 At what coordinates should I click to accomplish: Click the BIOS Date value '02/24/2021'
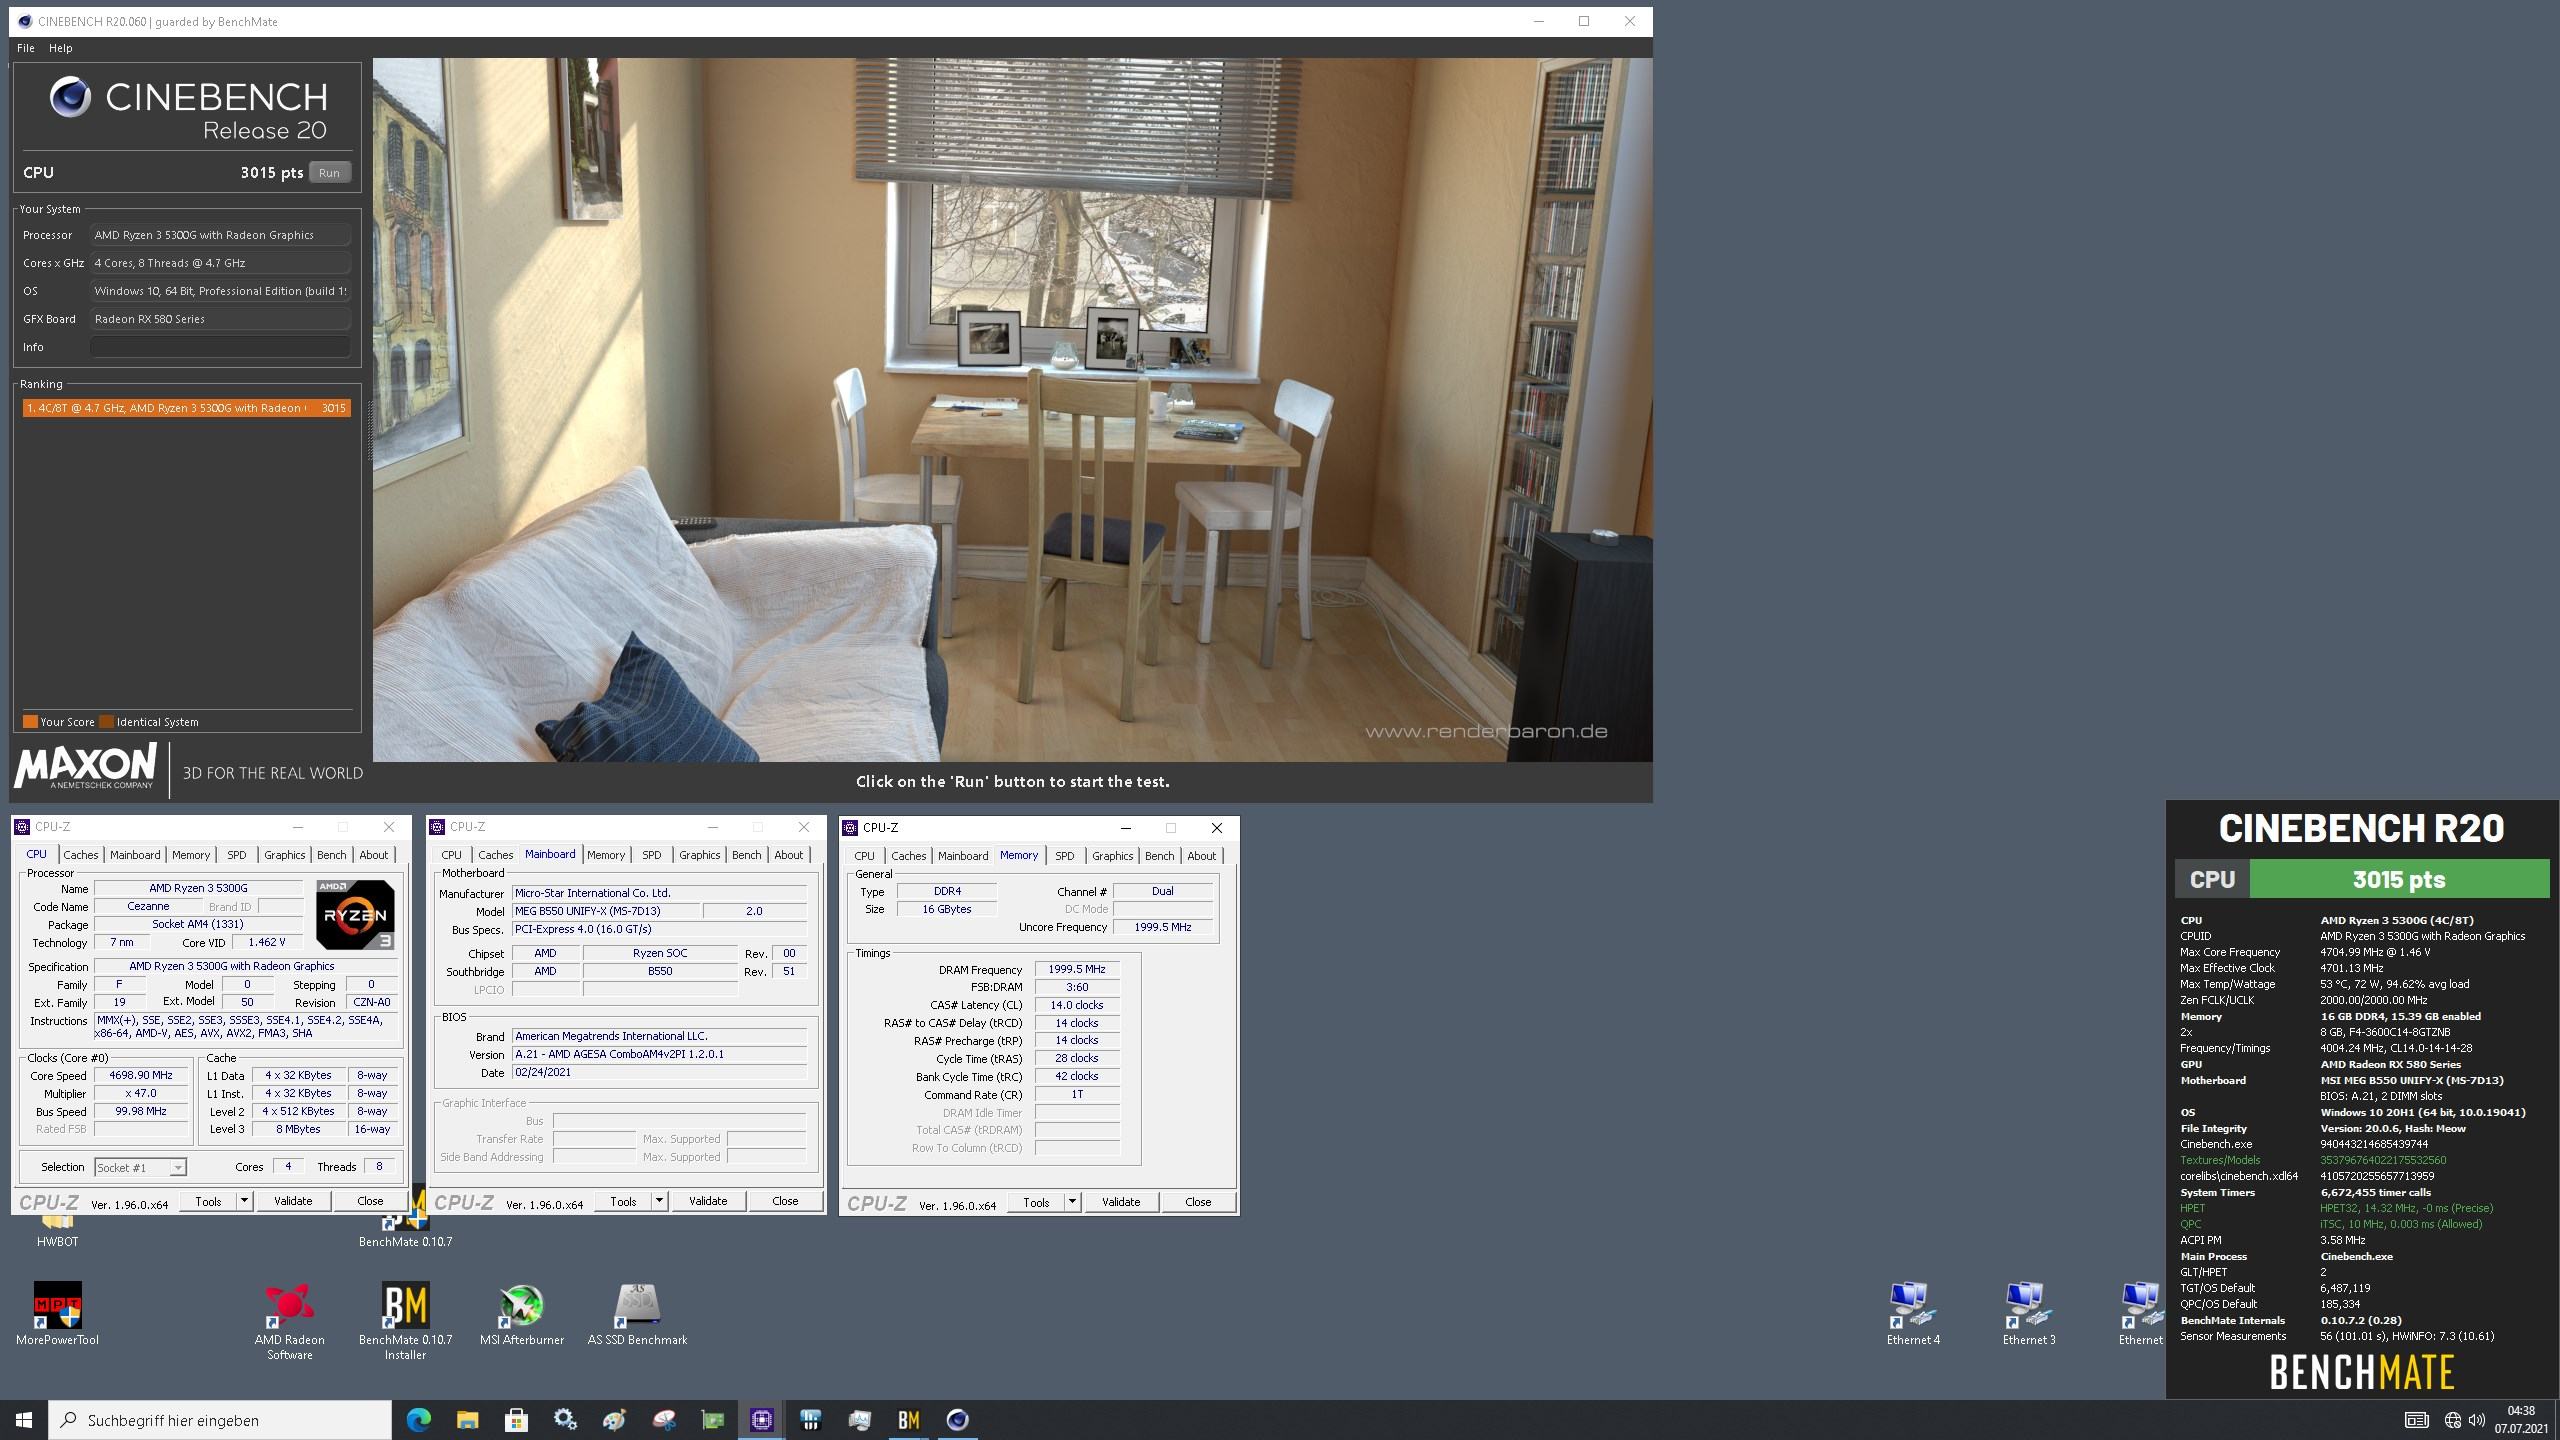659,1072
